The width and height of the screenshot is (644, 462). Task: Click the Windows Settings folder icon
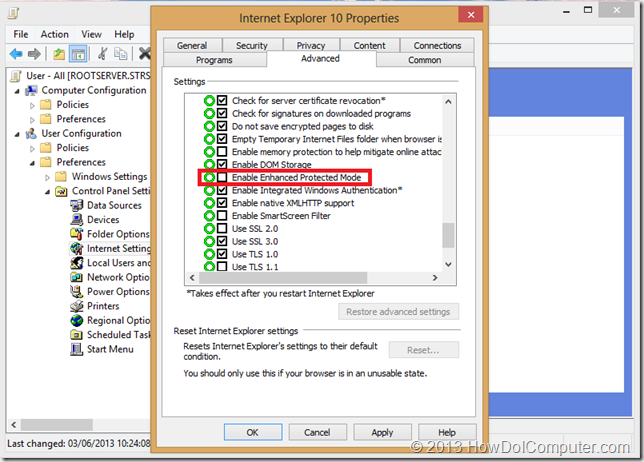point(62,177)
